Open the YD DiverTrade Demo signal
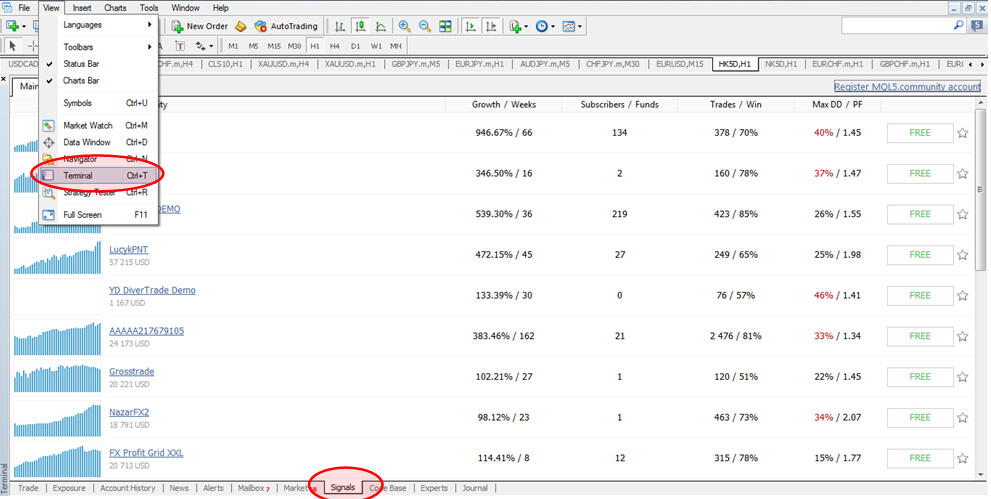 click(x=152, y=291)
